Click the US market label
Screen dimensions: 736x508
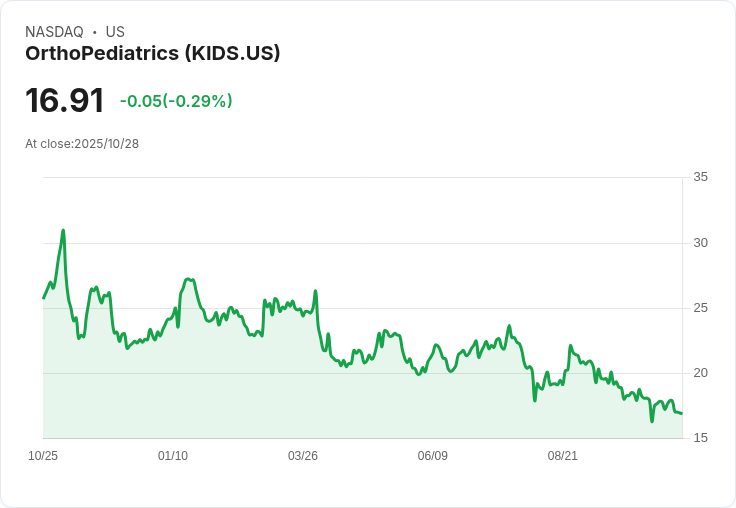(x=115, y=32)
